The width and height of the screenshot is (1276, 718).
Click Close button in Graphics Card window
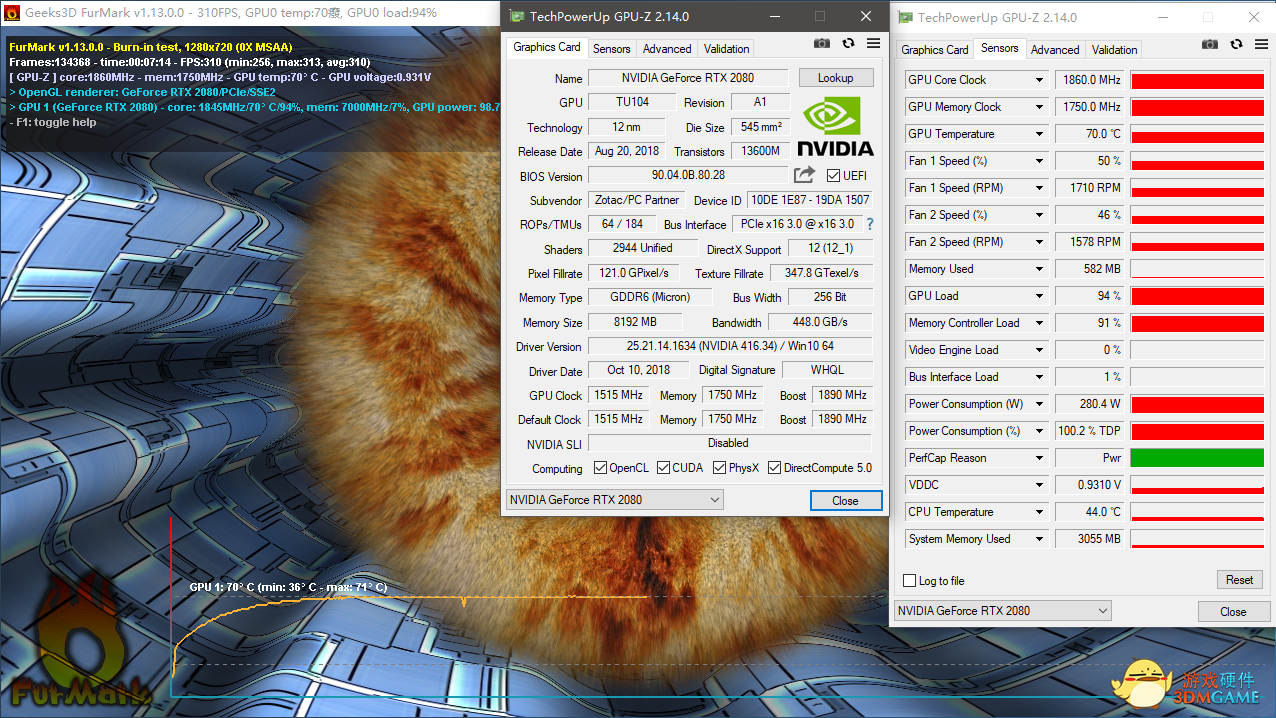point(845,501)
